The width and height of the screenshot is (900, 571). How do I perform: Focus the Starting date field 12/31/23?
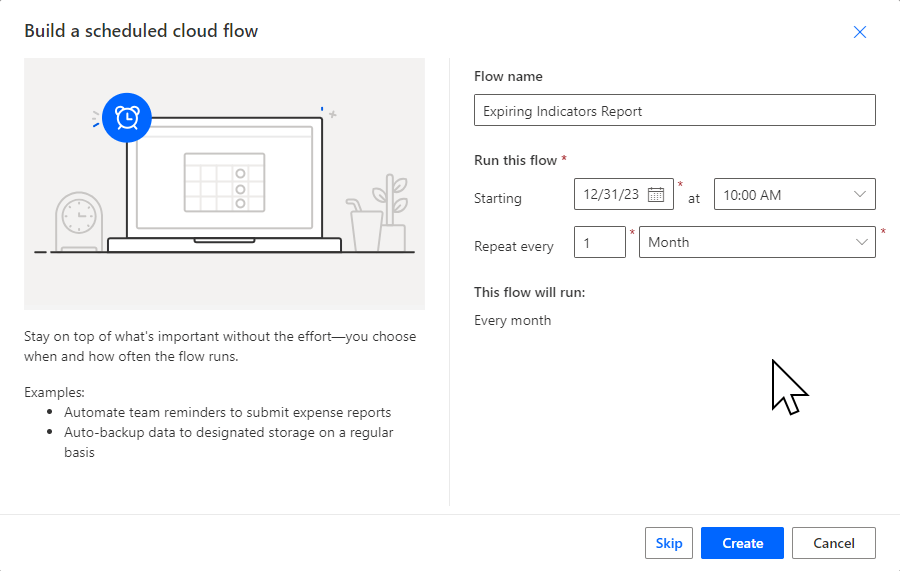point(610,195)
